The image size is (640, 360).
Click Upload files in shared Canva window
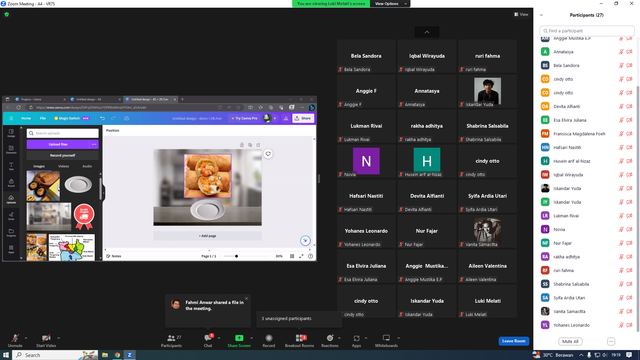click(58, 144)
